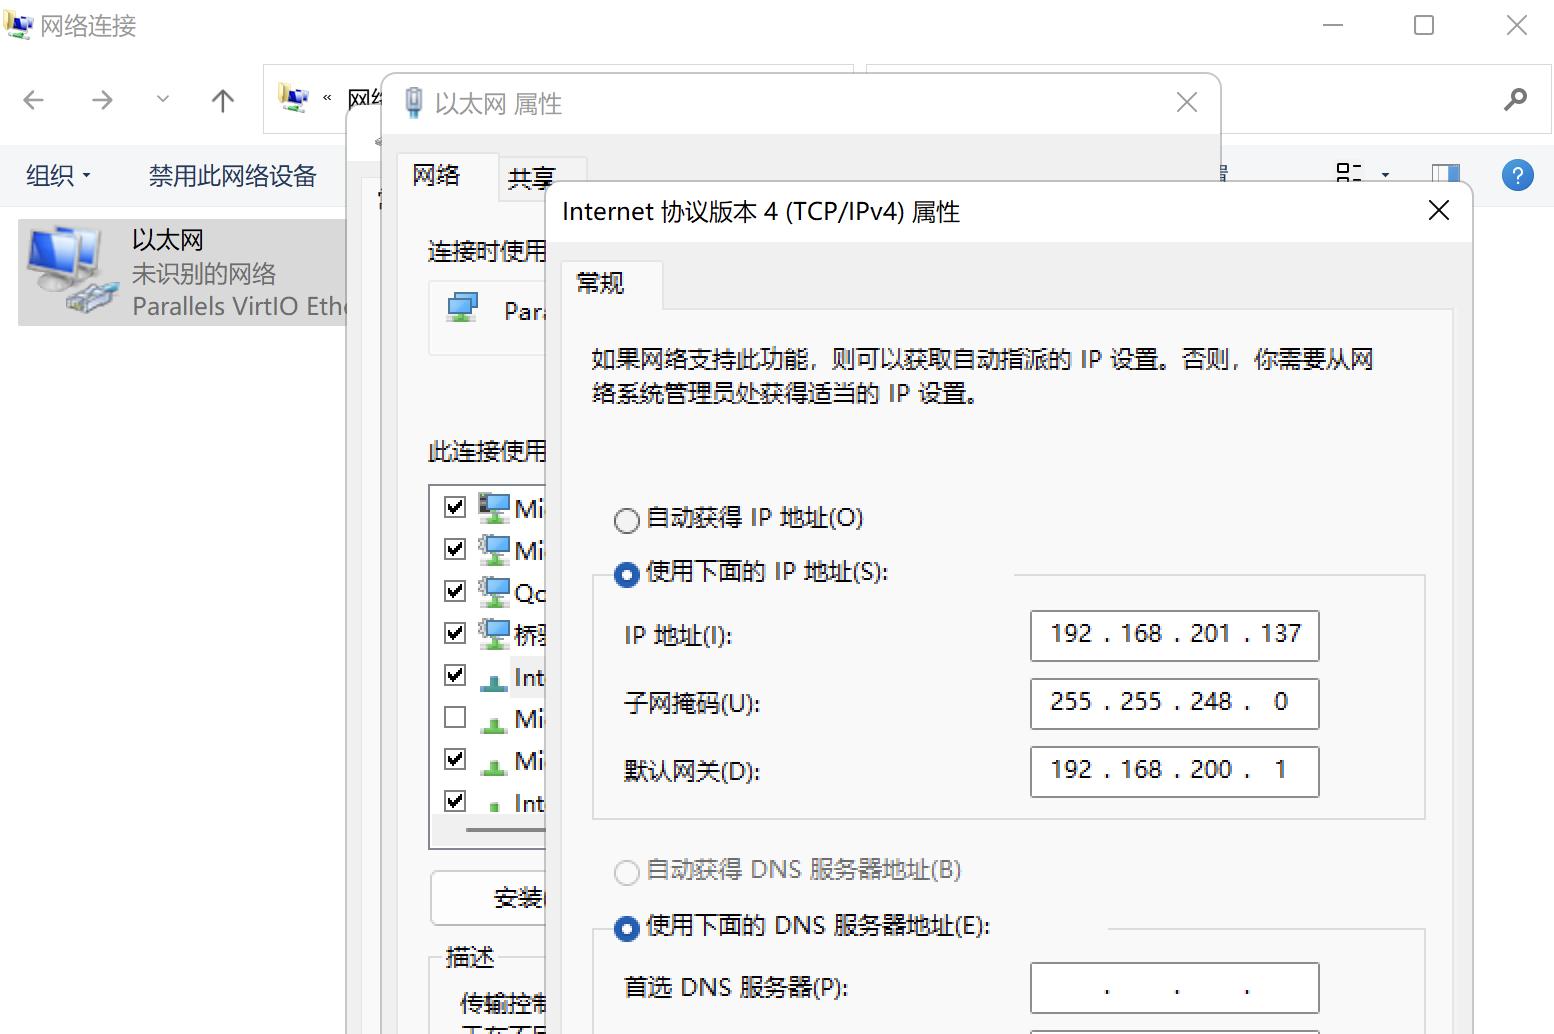The width and height of the screenshot is (1554, 1034).
Task: Select the 桥 component icon in the list
Action: [493, 634]
